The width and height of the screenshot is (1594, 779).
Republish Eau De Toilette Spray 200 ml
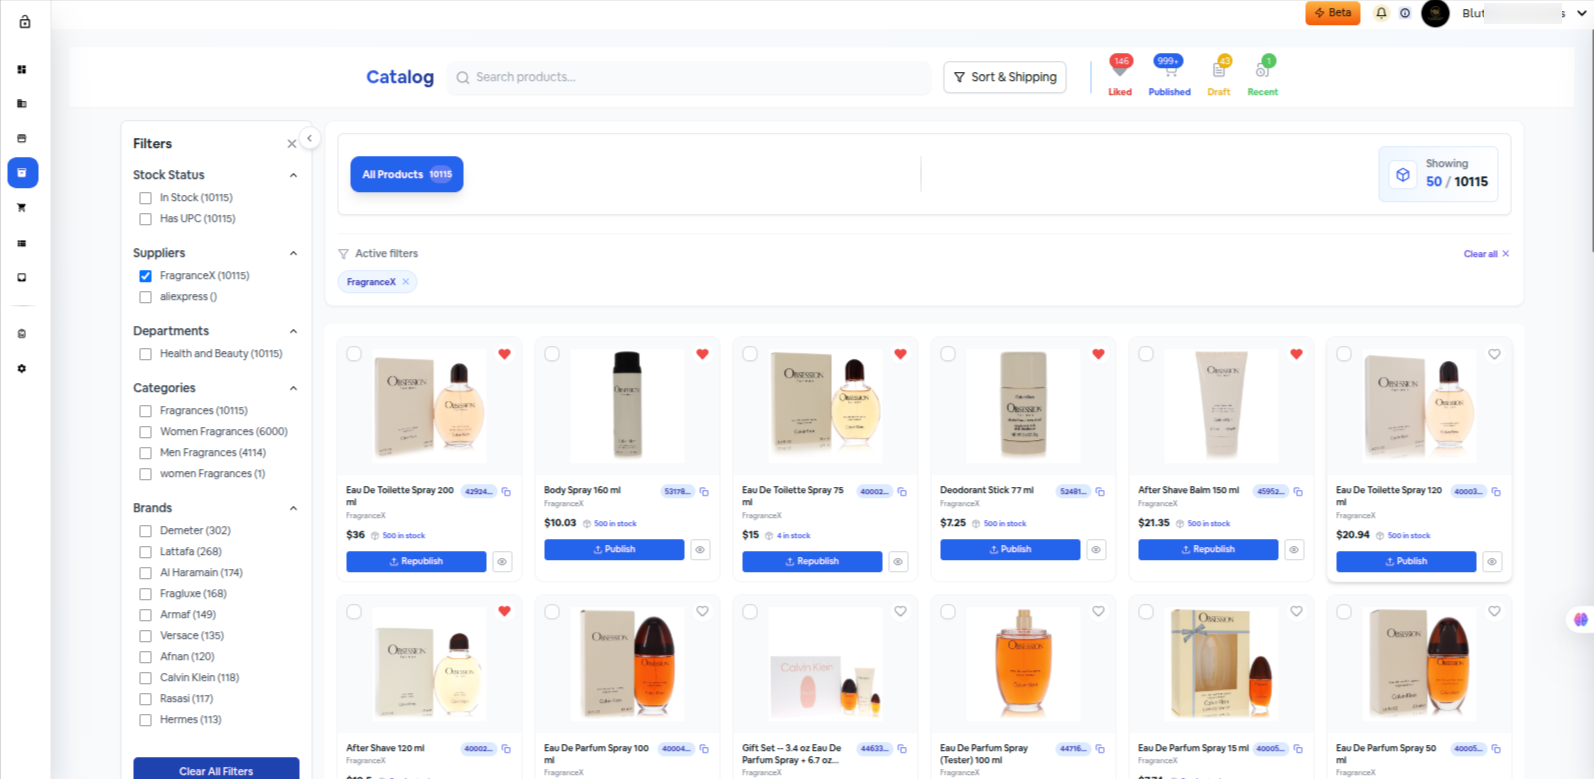pos(416,562)
